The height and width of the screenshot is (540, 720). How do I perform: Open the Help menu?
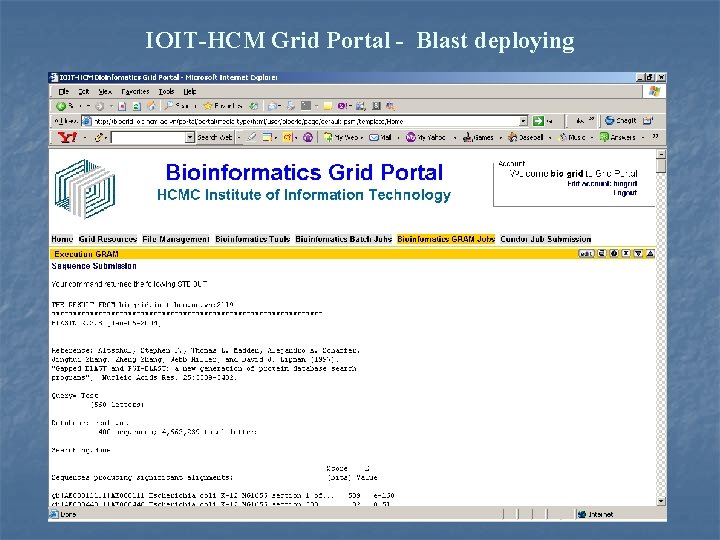[190, 91]
